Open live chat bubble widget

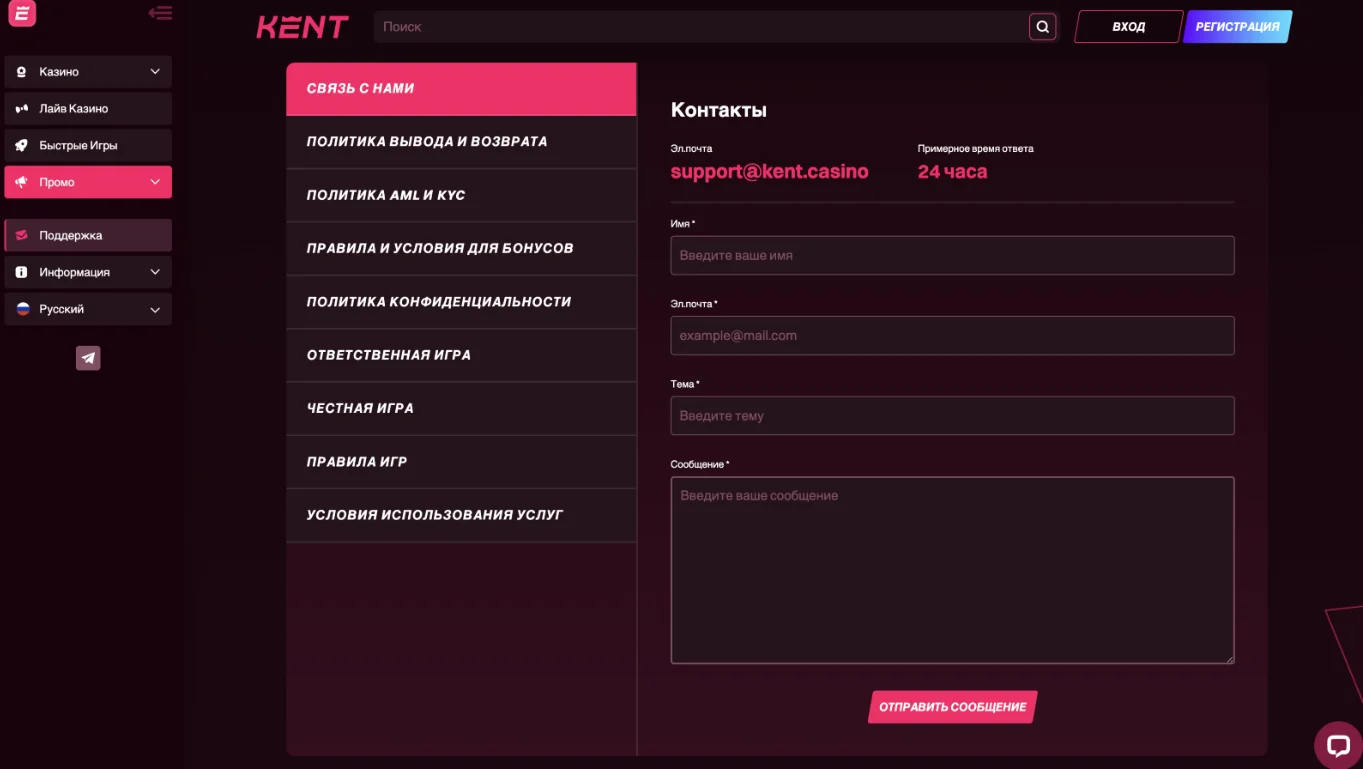pyautogui.click(x=1338, y=745)
